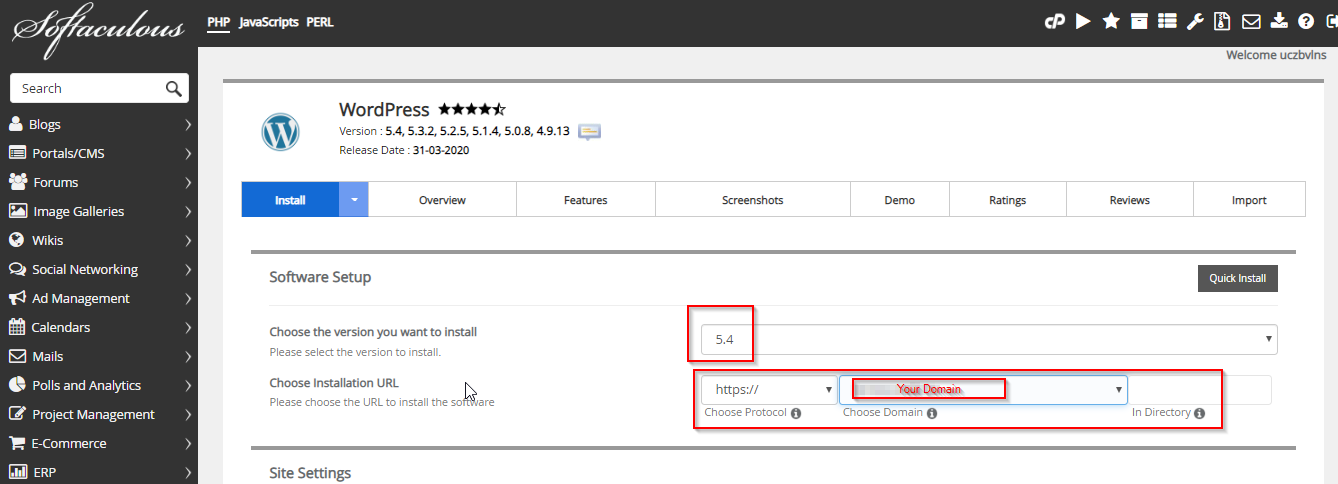
Task: Click the WordPress logo image
Action: (280, 132)
